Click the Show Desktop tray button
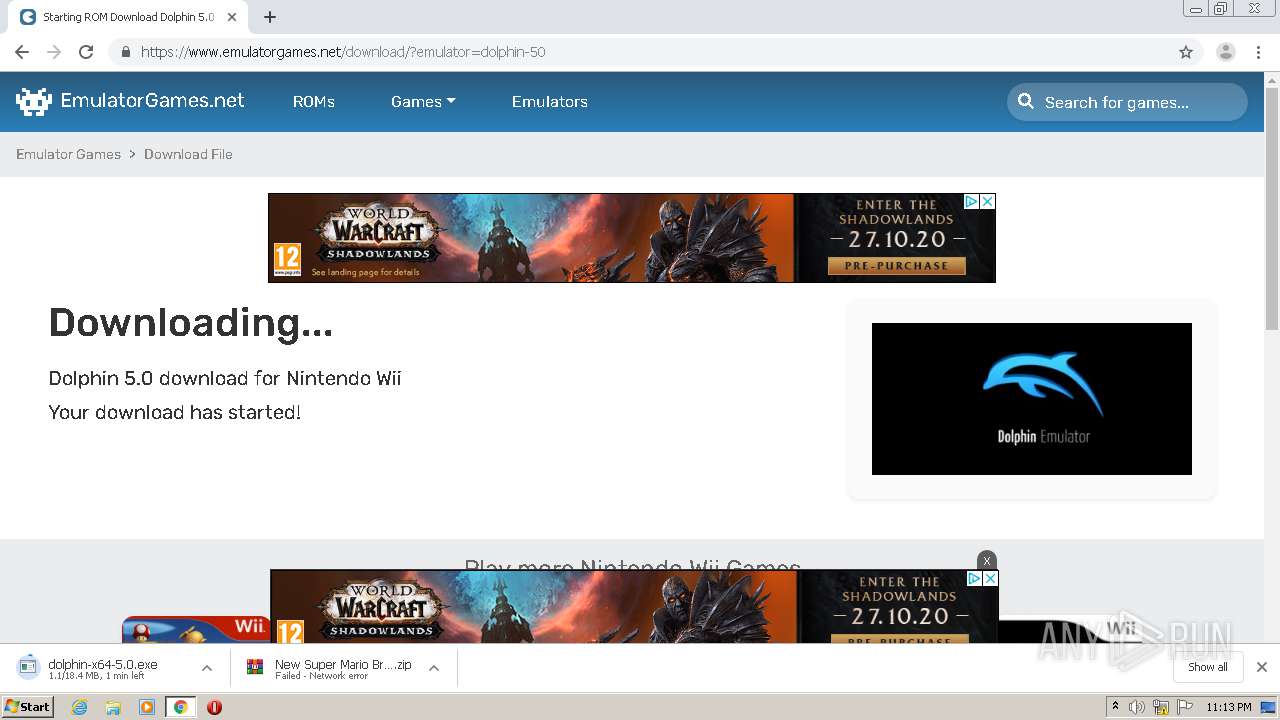The height and width of the screenshot is (720, 1280). point(1268,707)
